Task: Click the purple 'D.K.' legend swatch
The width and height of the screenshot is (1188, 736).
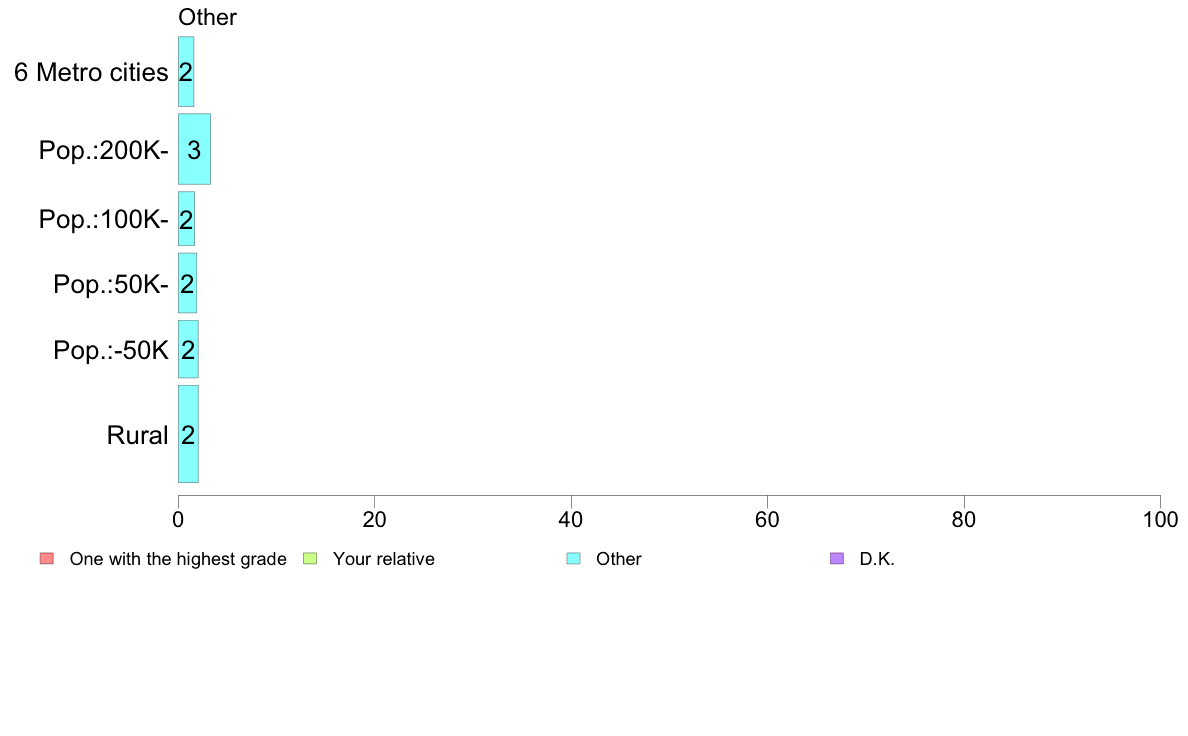Action: point(836,559)
